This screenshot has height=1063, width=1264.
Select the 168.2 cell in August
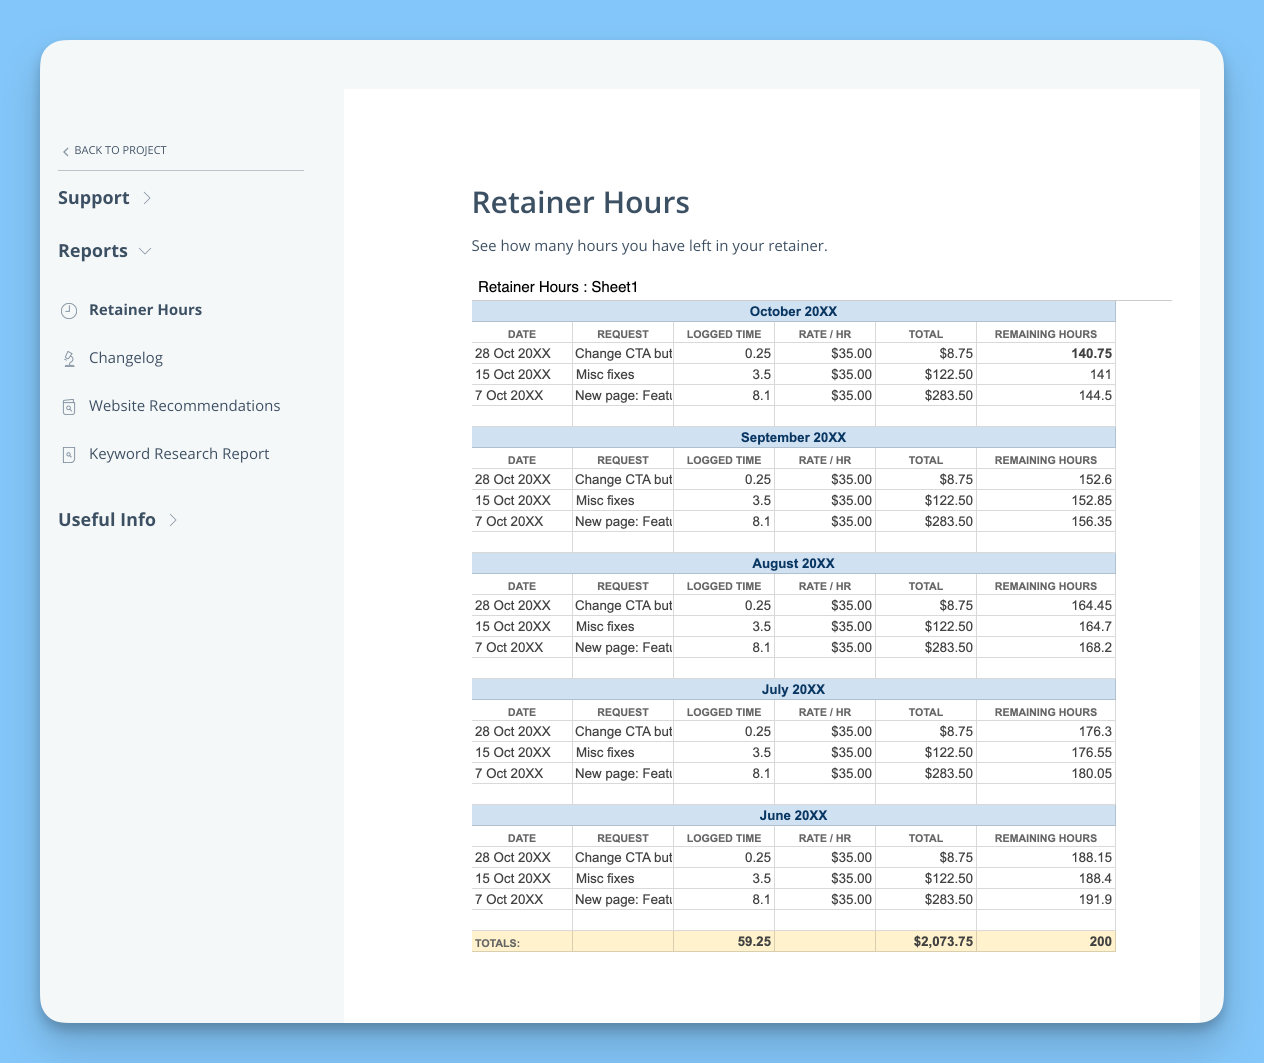tap(1045, 647)
